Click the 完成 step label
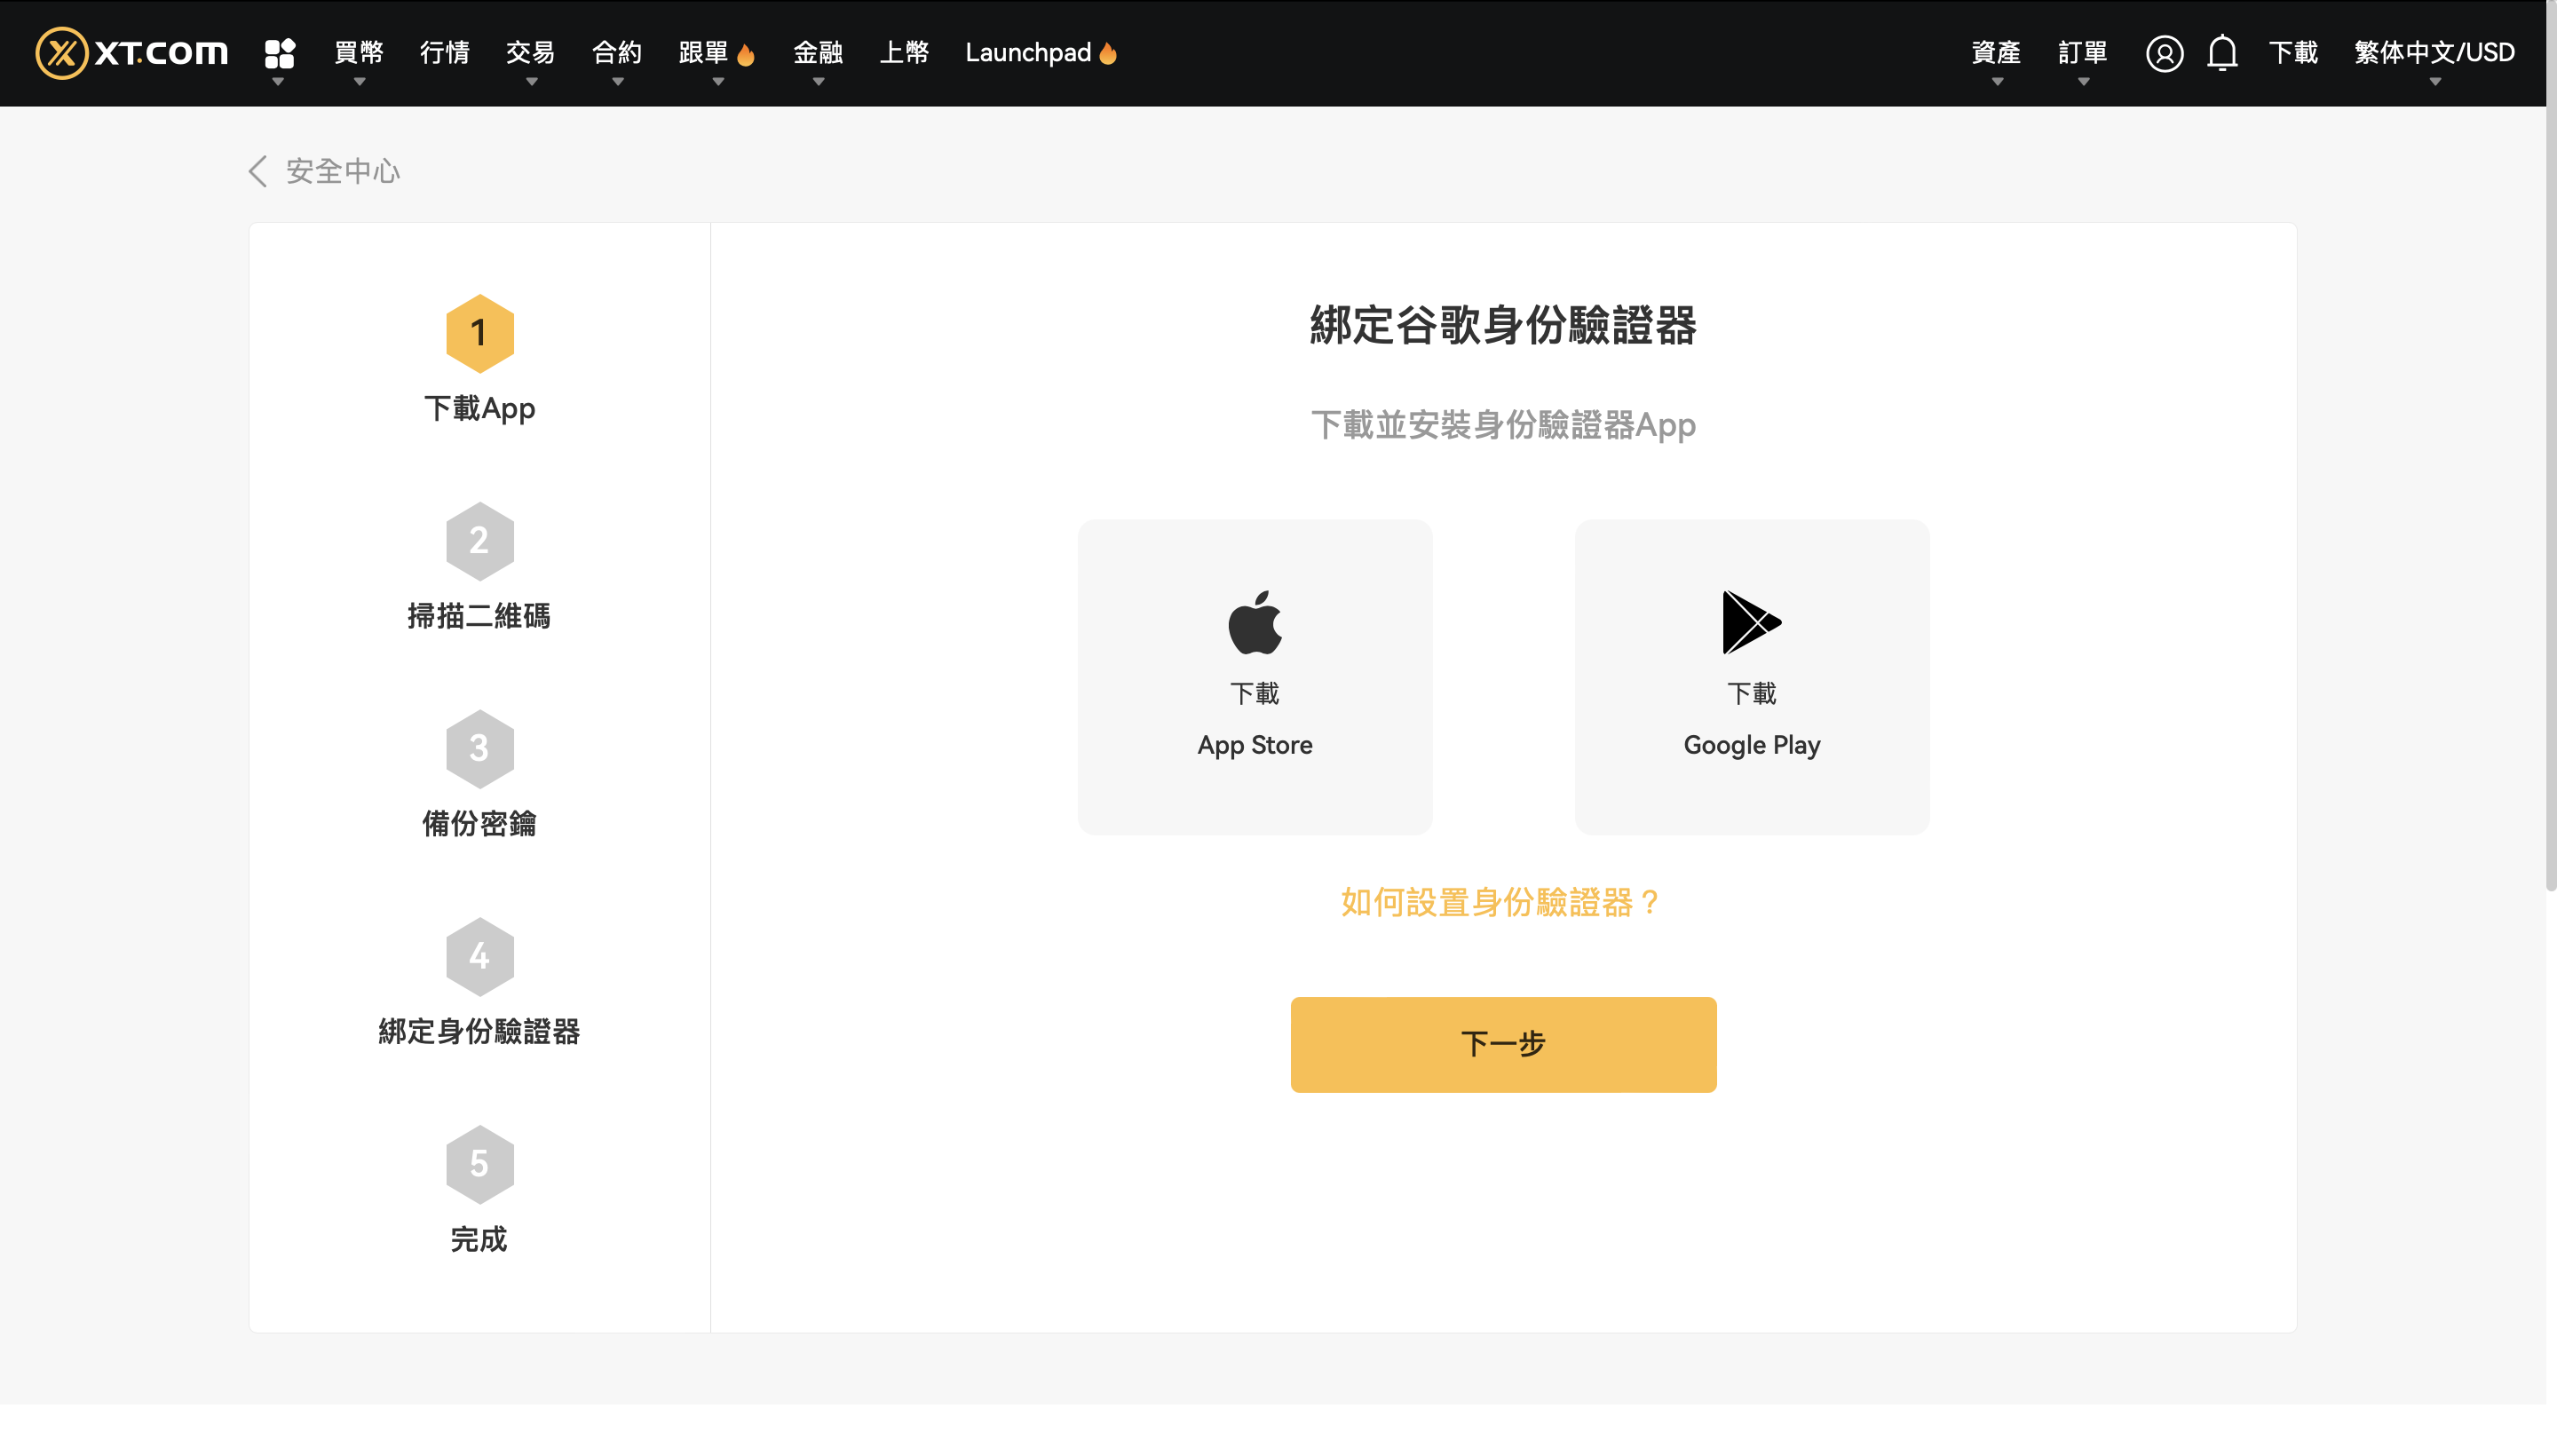This screenshot has width=2557, height=1456. point(479,1240)
